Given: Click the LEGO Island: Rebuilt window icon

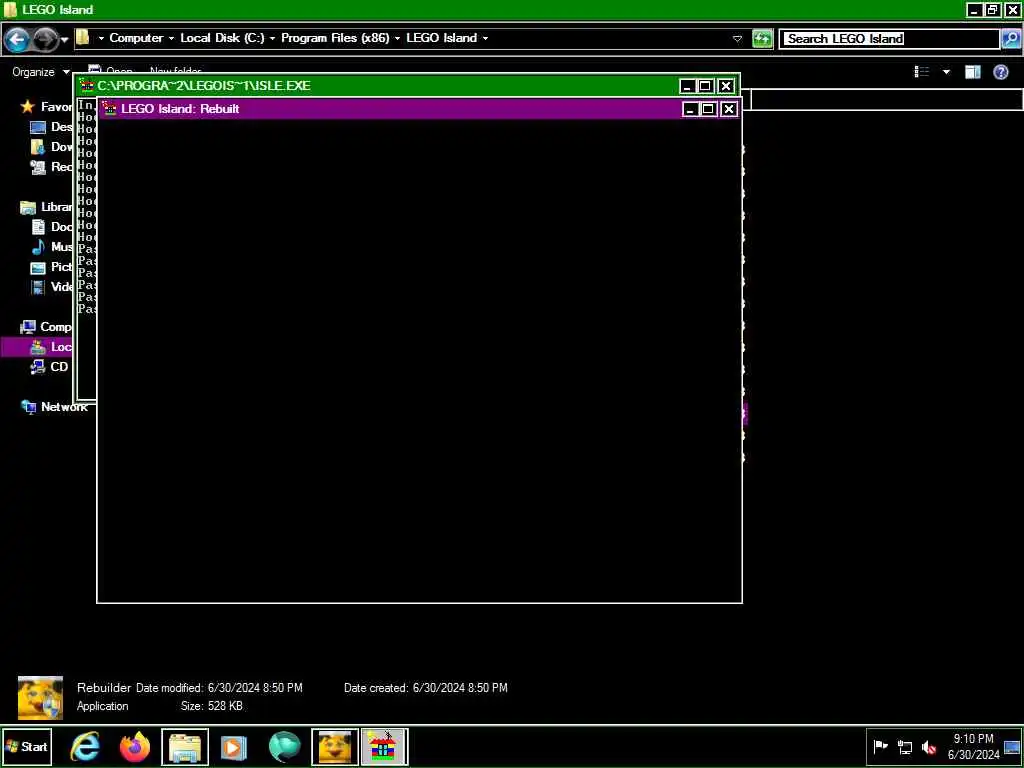Looking at the screenshot, I should 110,108.
